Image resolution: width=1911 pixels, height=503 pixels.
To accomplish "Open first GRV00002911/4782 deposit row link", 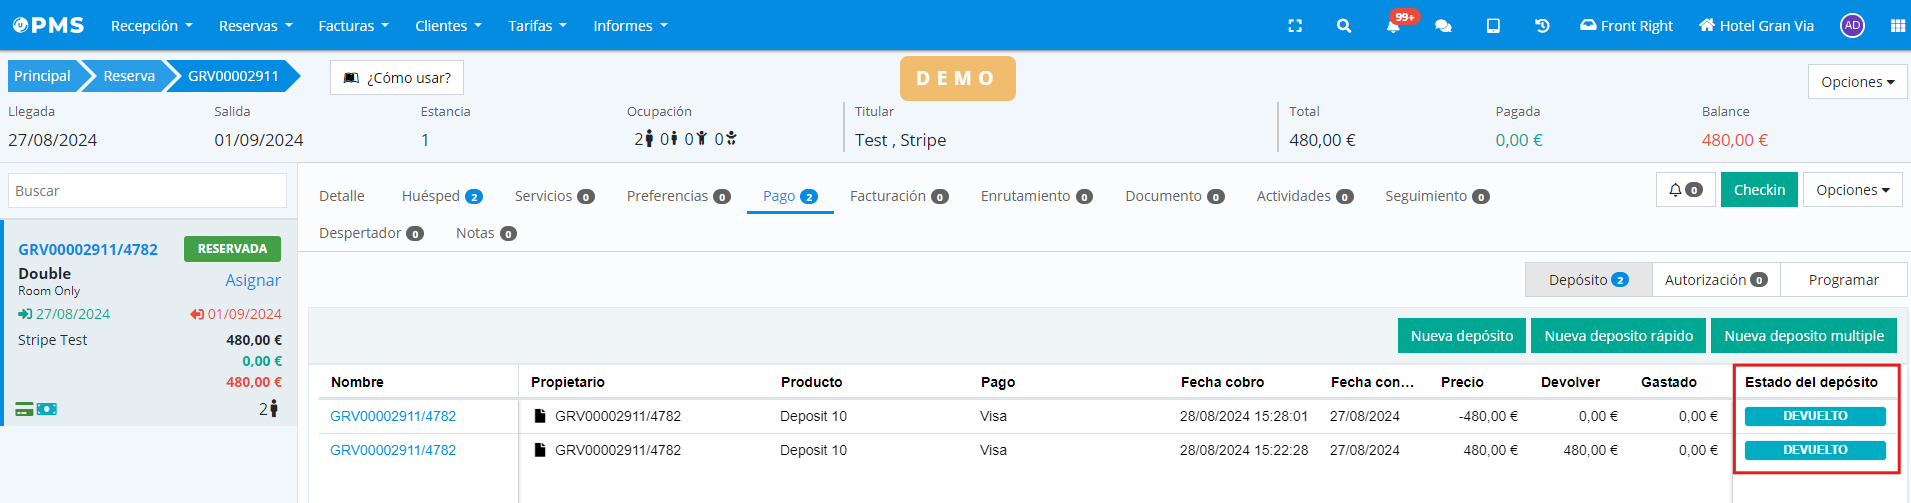I will [393, 416].
